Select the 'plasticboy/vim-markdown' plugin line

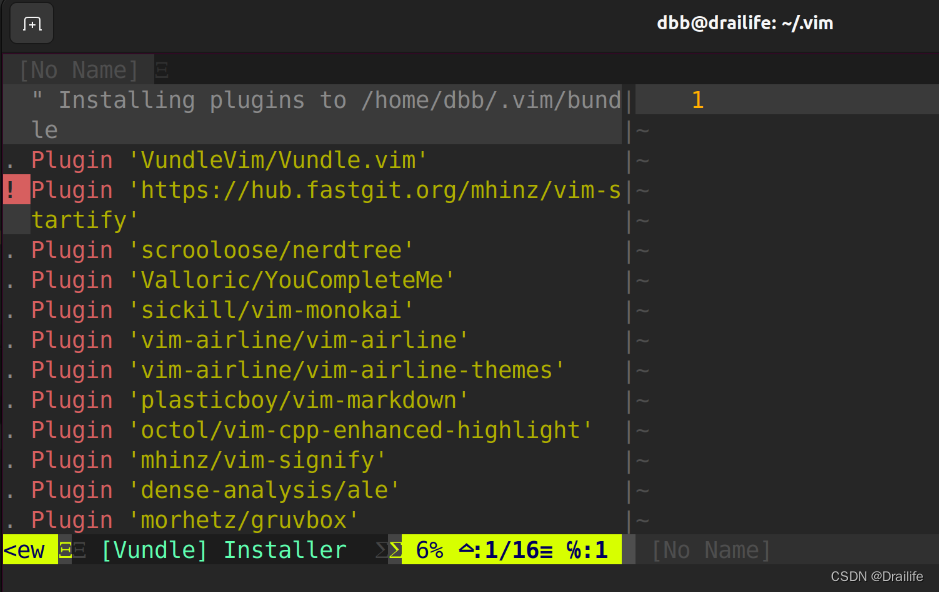[x=250, y=399]
